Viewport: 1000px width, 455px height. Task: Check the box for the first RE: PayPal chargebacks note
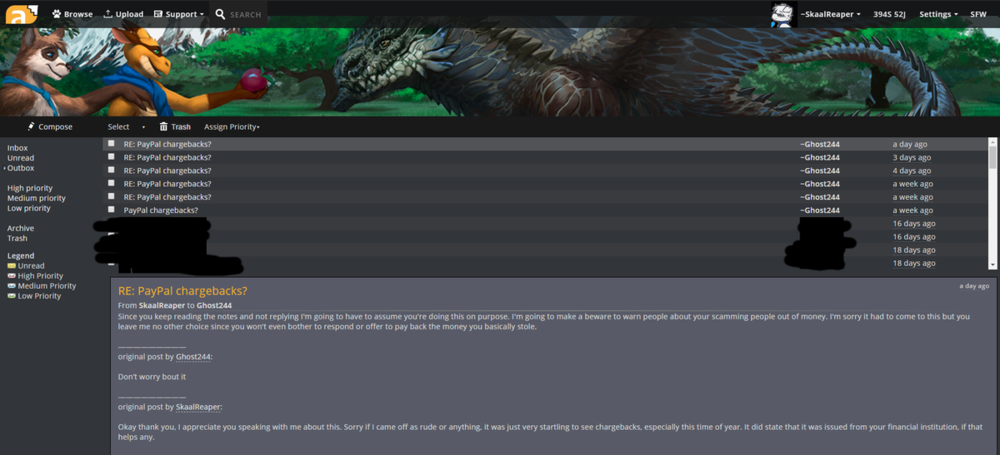point(112,144)
